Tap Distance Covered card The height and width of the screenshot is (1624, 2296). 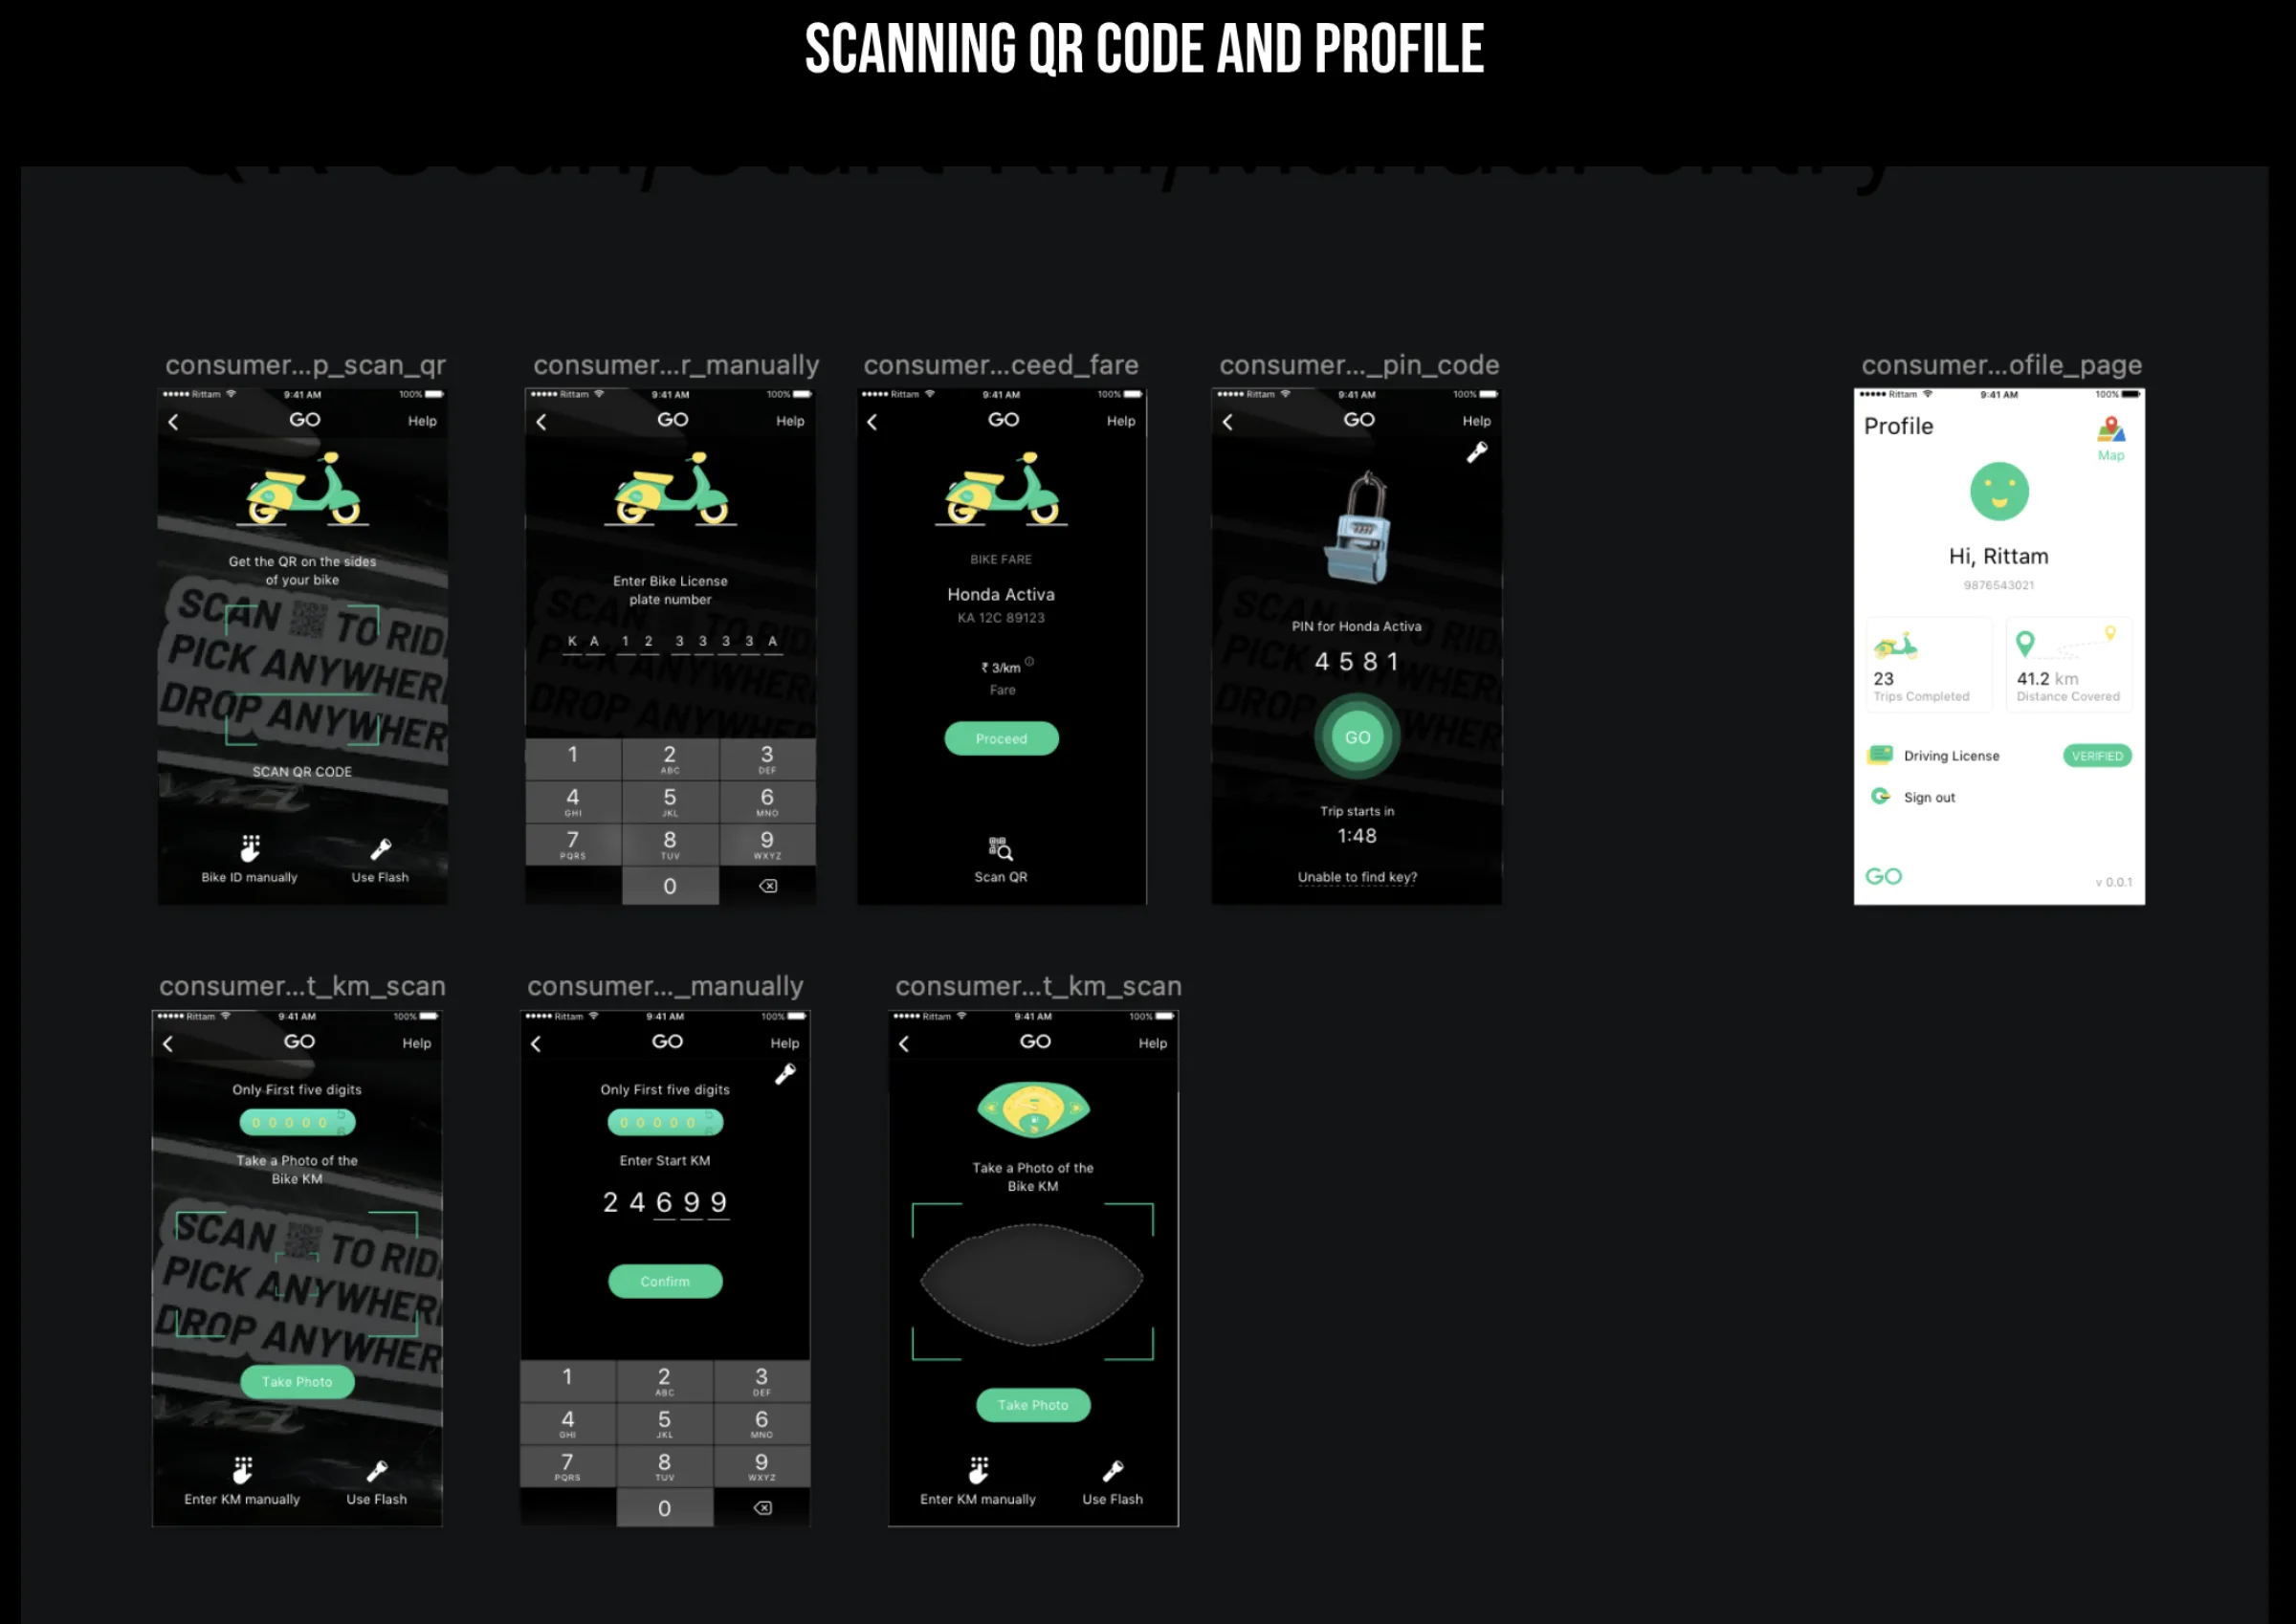2068,665
